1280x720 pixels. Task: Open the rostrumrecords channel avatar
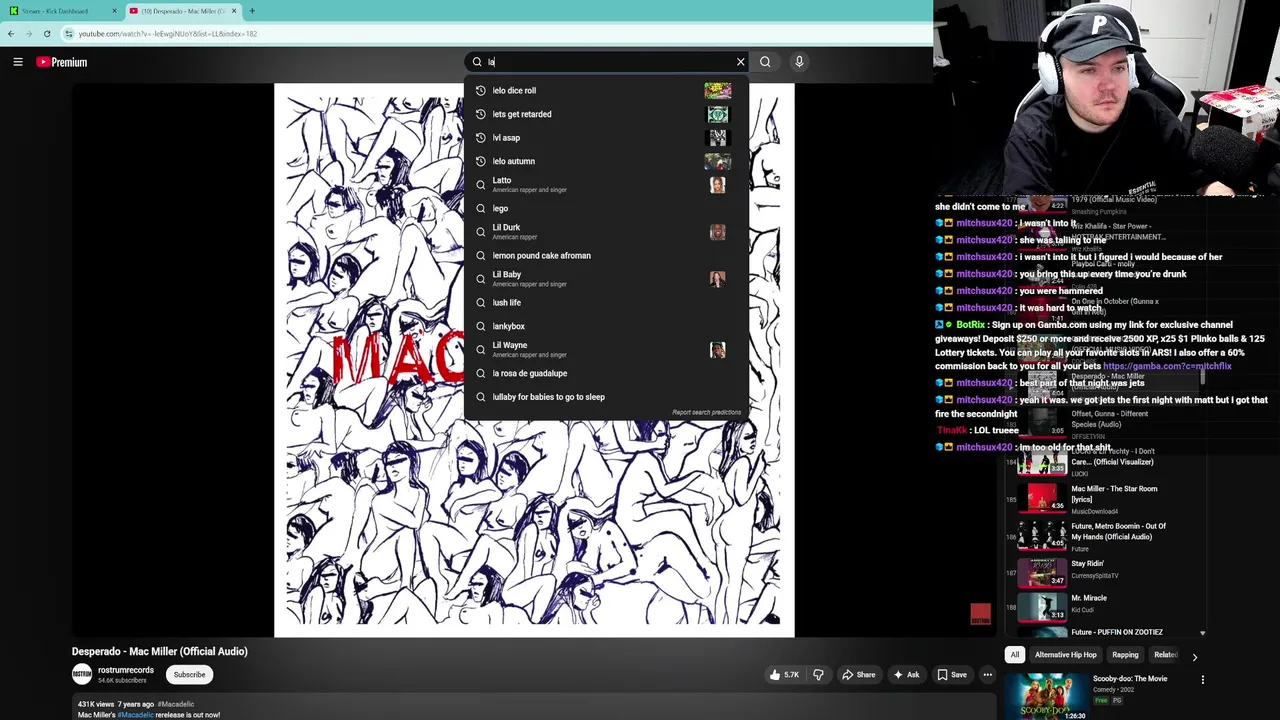coord(82,674)
